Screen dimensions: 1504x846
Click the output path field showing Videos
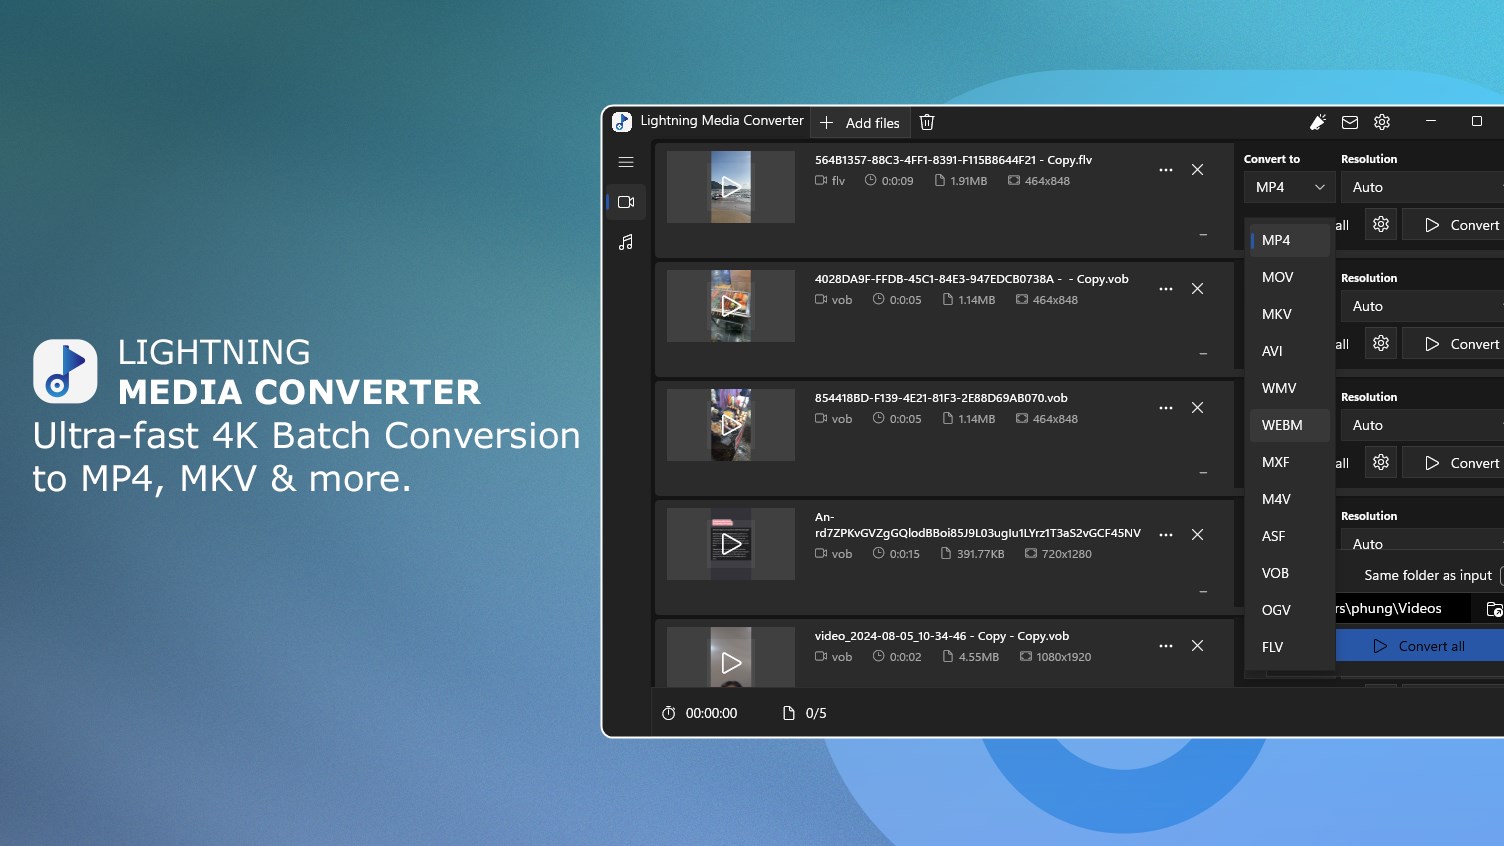point(1403,608)
